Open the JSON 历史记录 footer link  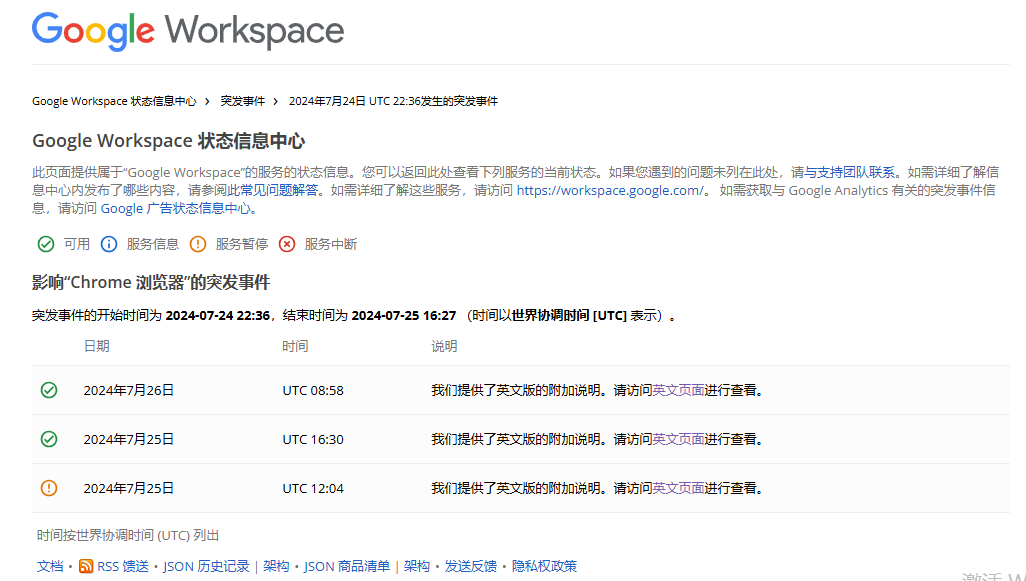[x=206, y=566]
